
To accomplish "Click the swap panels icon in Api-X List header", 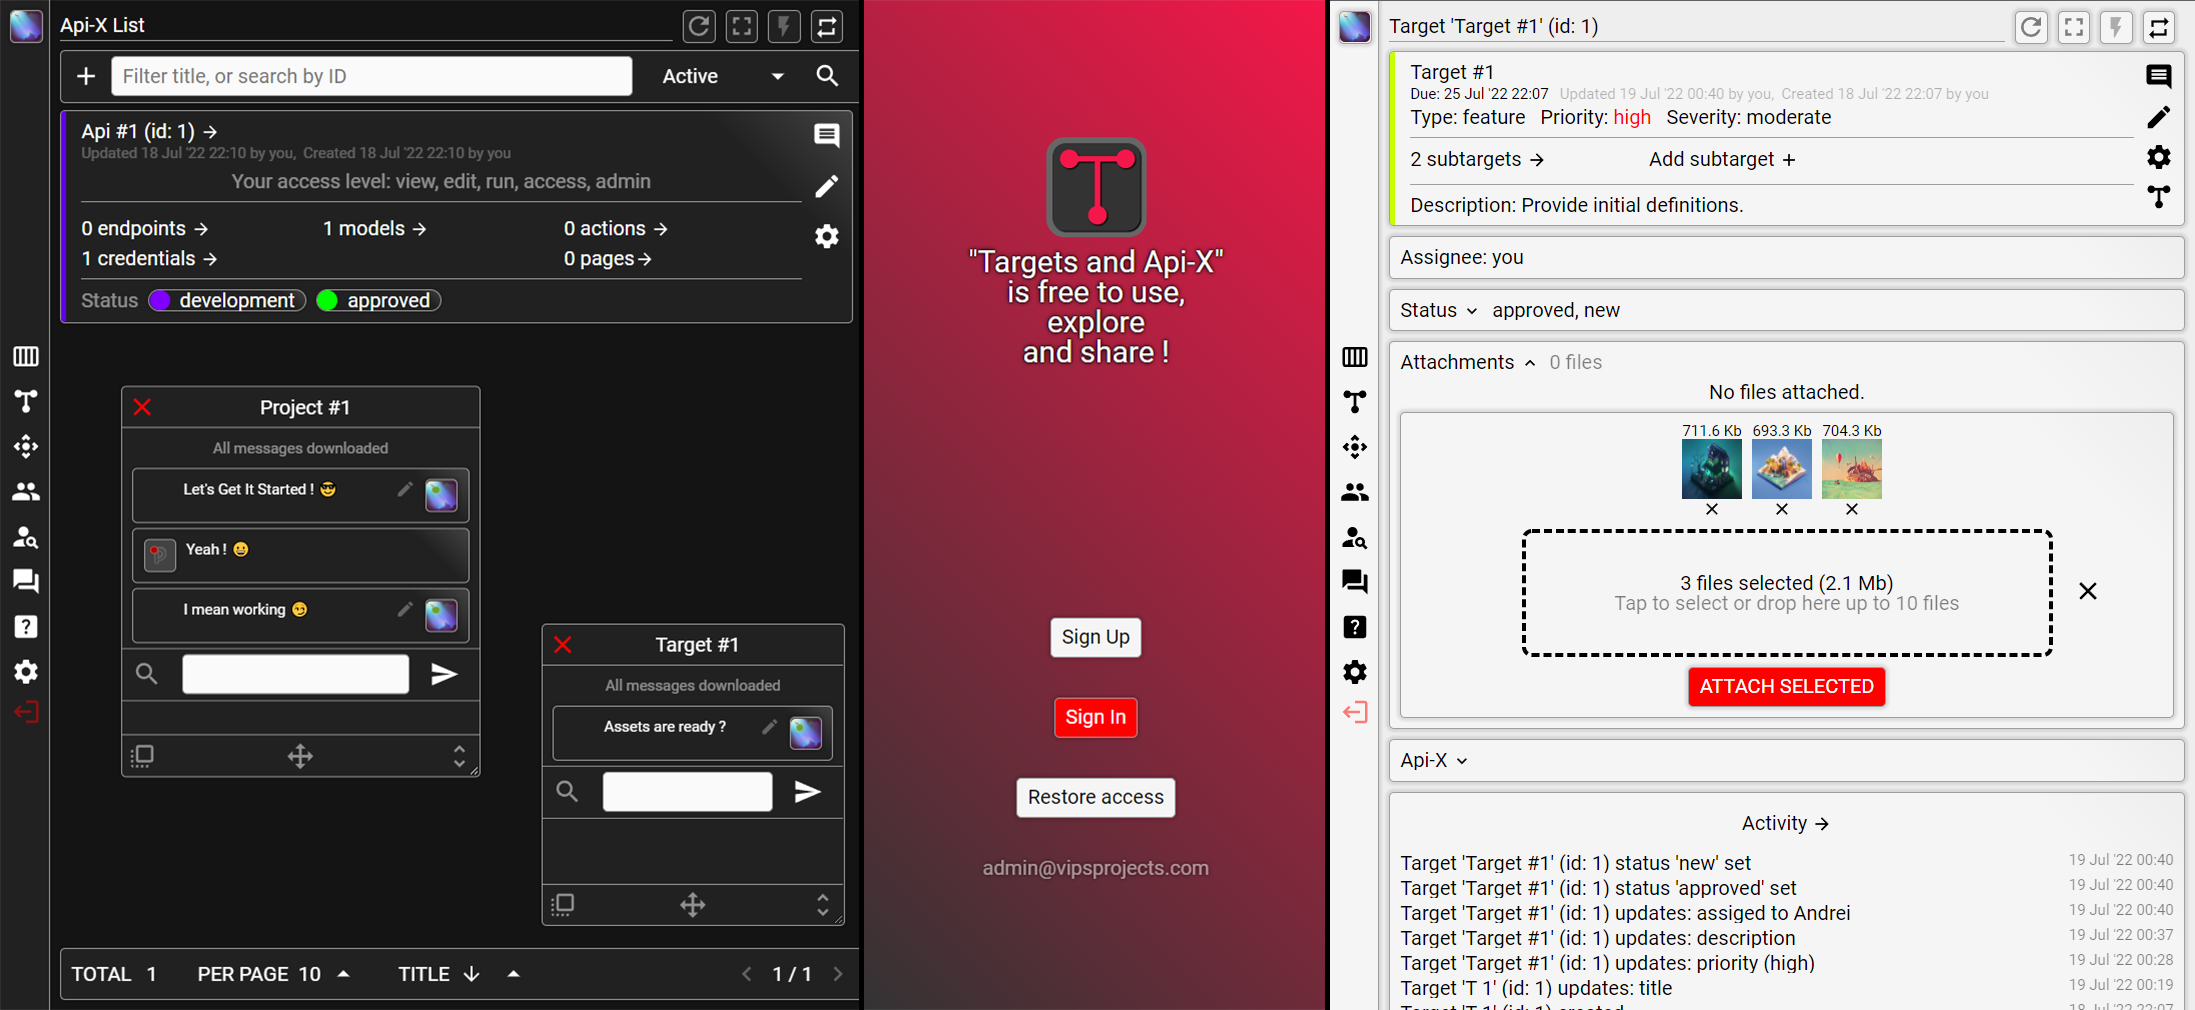I will (x=827, y=26).
